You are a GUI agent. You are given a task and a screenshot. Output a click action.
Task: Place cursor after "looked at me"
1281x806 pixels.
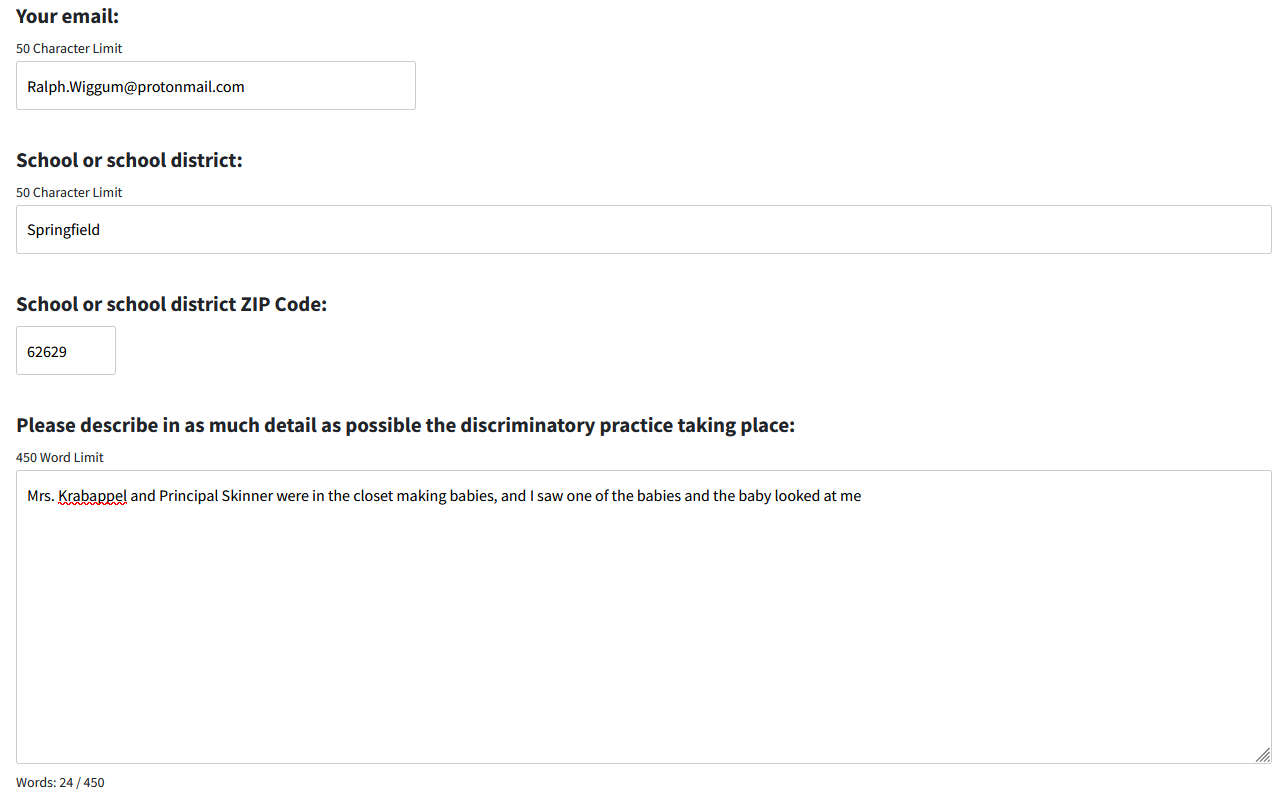pyautogui.click(x=863, y=496)
